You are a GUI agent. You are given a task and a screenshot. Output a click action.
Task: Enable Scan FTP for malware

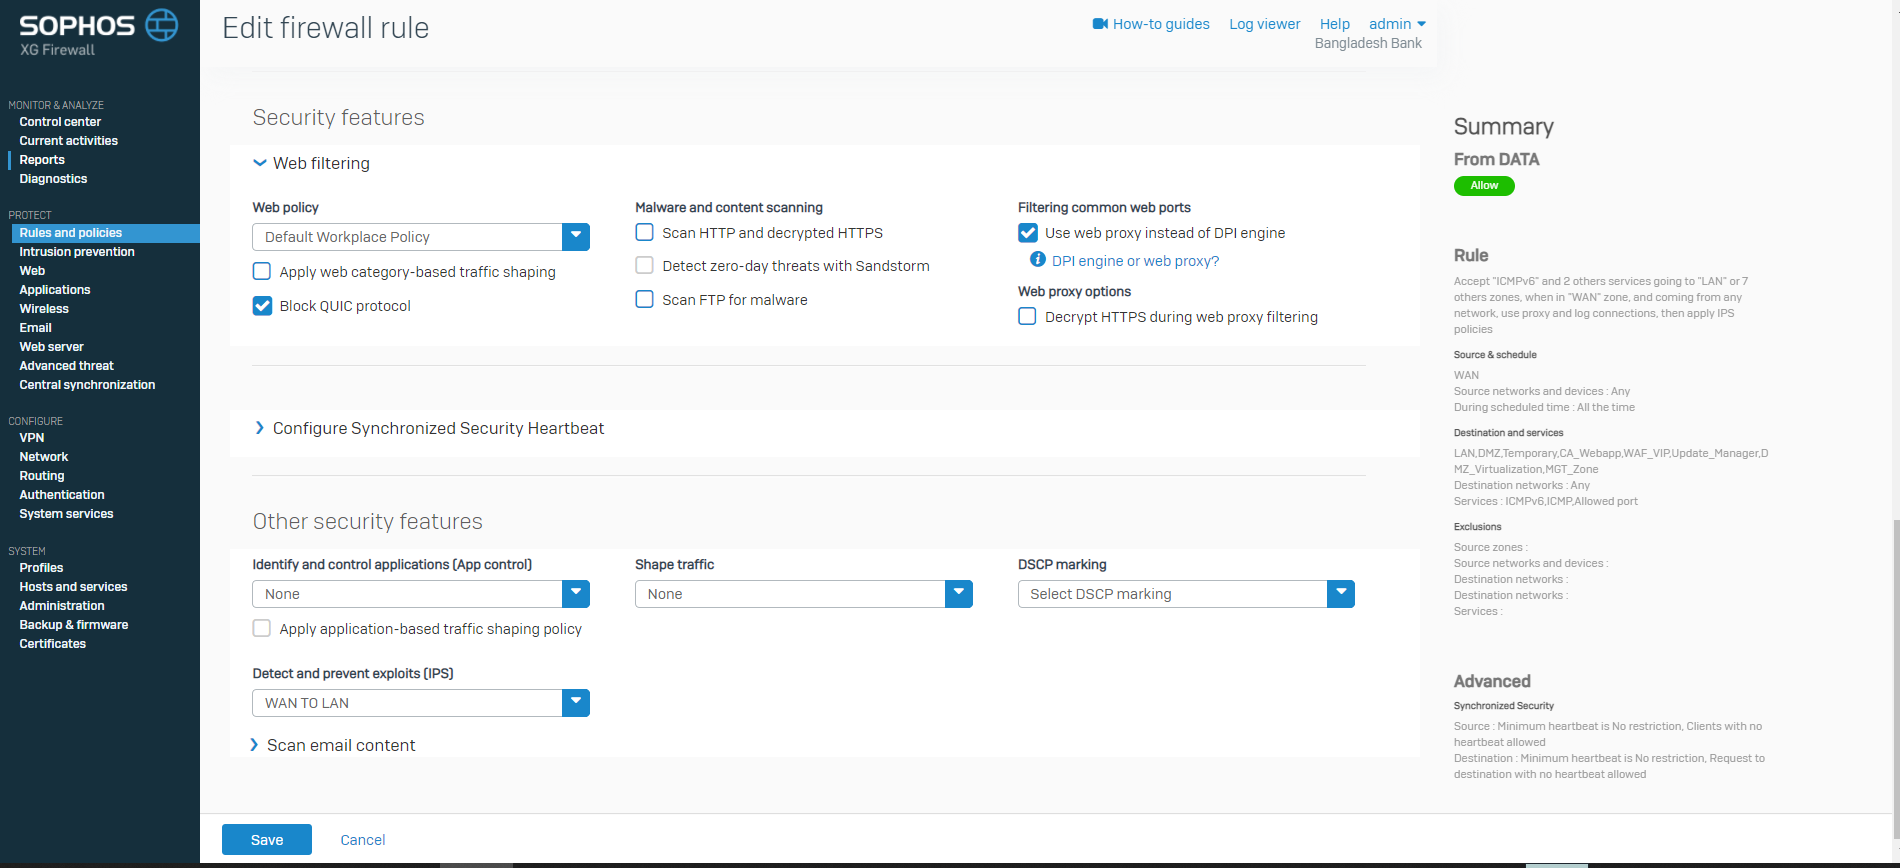645,299
